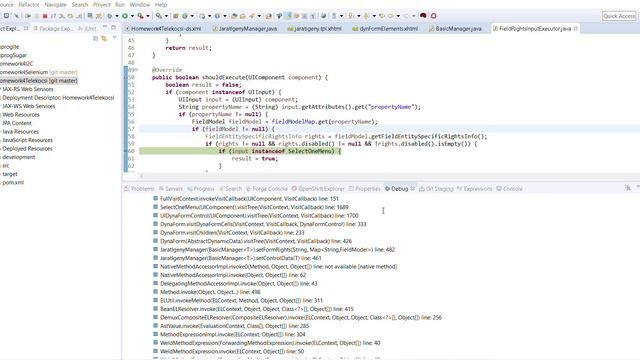This screenshot has width=640, height=360.
Task: Click the red circle OpenShift toolbar icon
Action: click(433, 16)
